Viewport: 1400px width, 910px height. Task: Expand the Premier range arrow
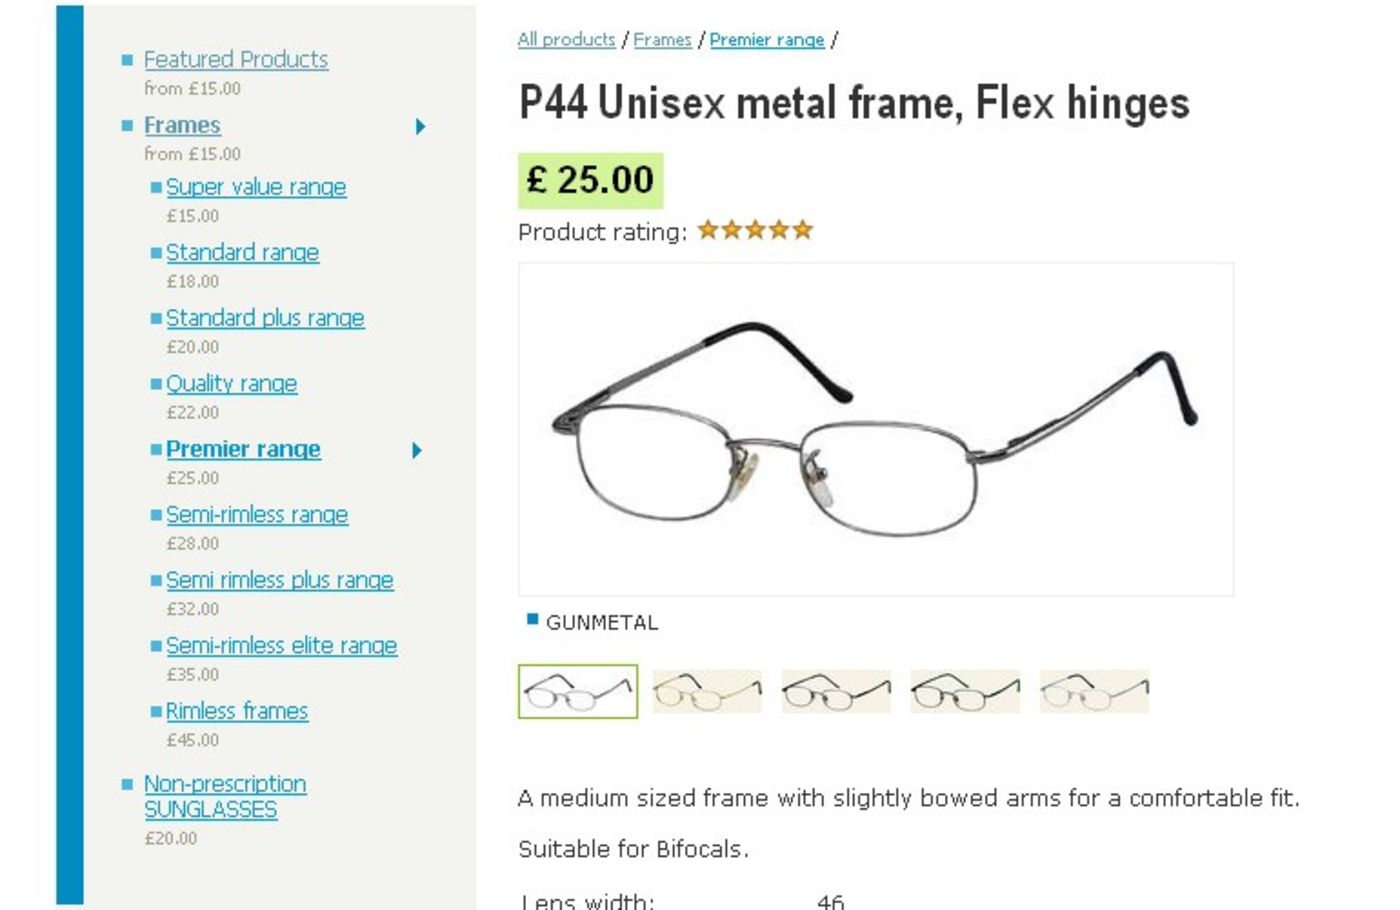point(417,451)
